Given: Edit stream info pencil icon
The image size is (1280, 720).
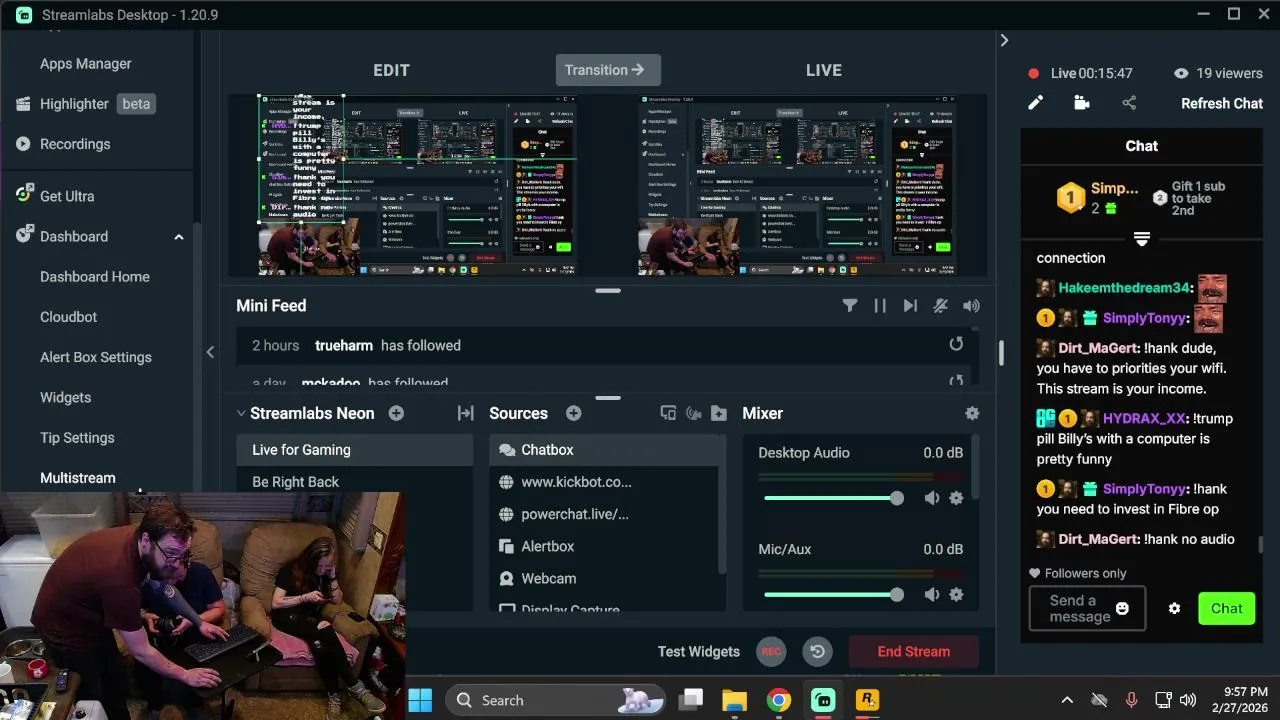Looking at the screenshot, I should click(x=1036, y=103).
